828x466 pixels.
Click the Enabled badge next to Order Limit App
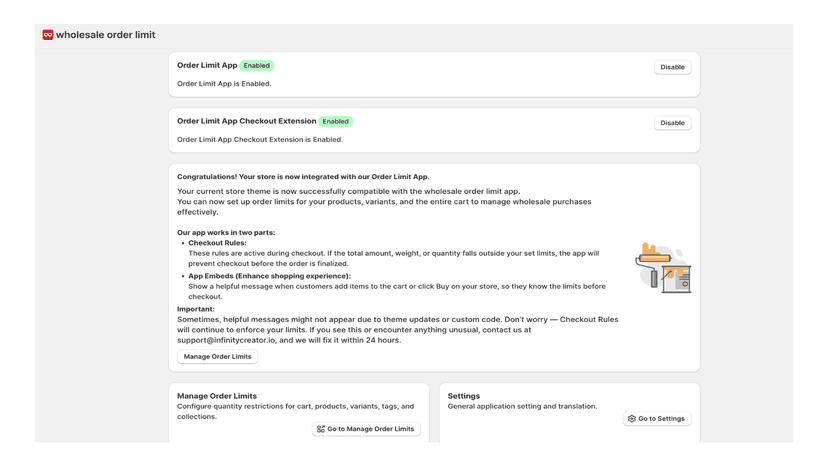257,66
